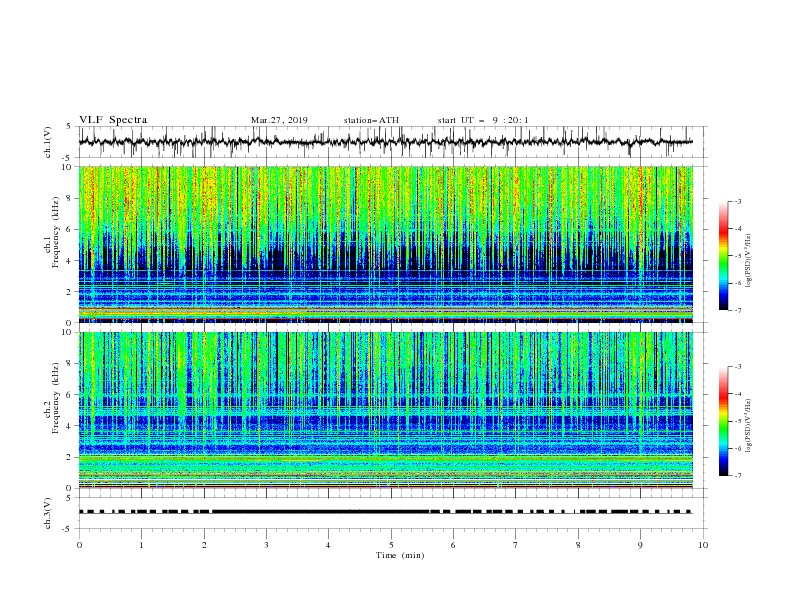Click the ch.2 colorbar 'log(PSD)(V²/Hz)' label
792x612 pixels.
749,426
